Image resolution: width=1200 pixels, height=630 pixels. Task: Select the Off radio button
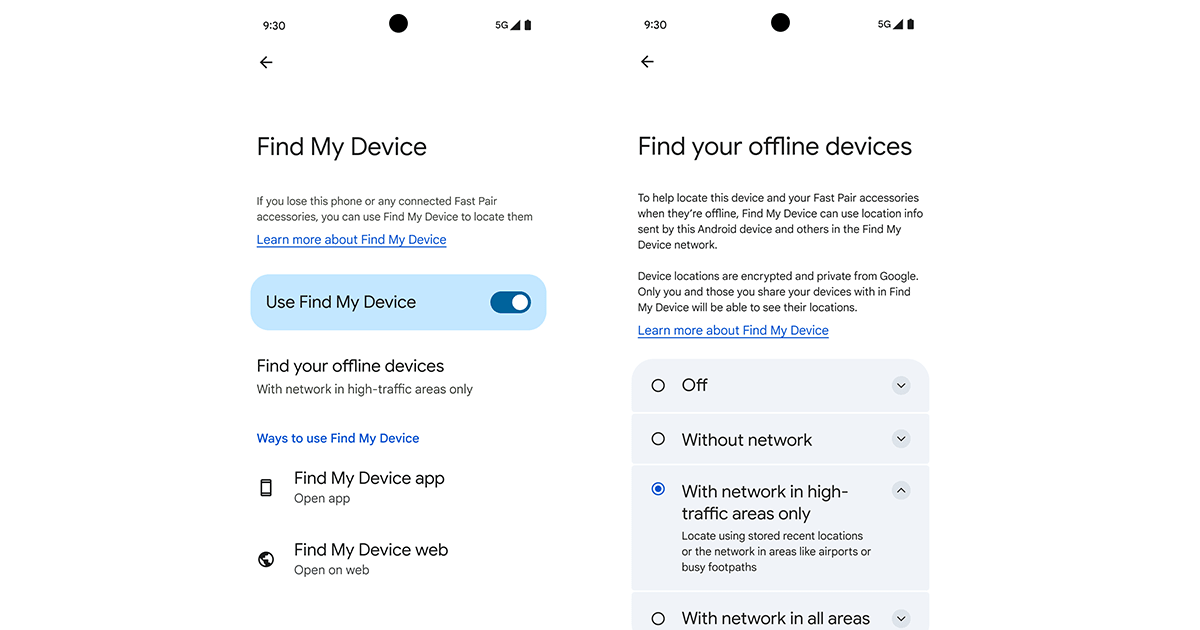pos(657,385)
